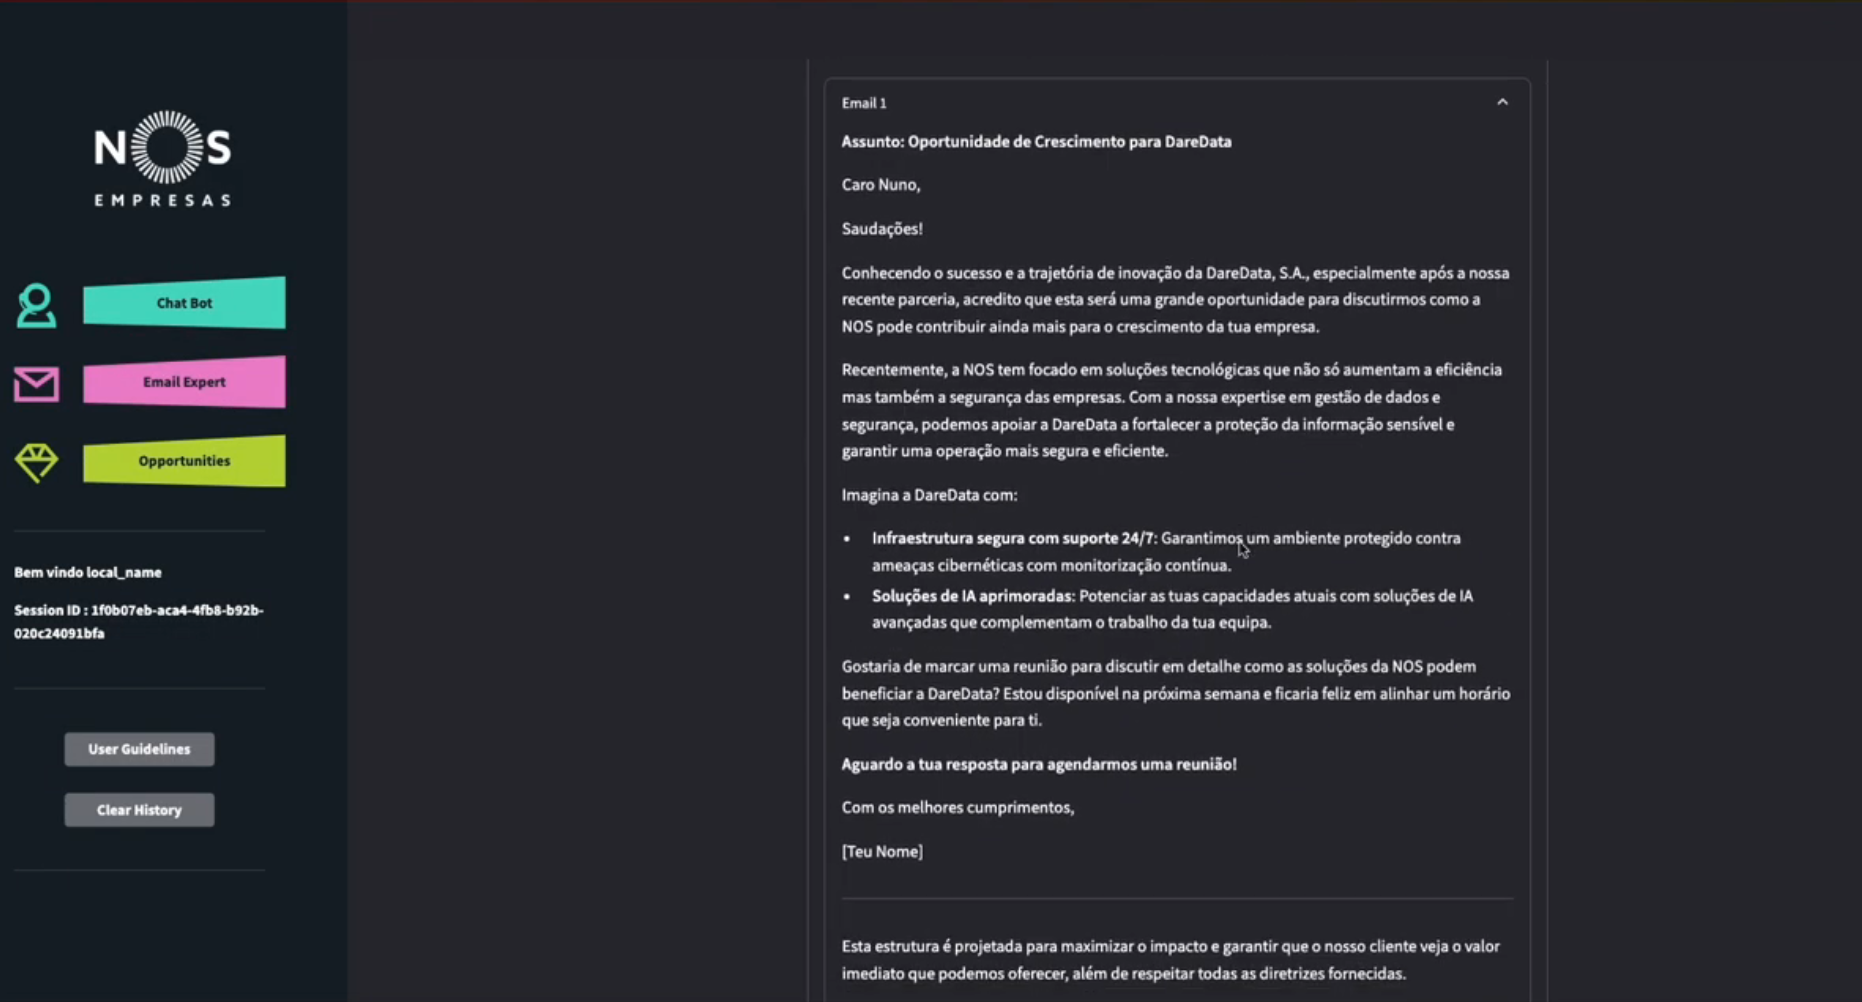This screenshot has height=1002, width=1862.
Task: Open the Email Expert page
Action: pyautogui.click(x=184, y=382)
